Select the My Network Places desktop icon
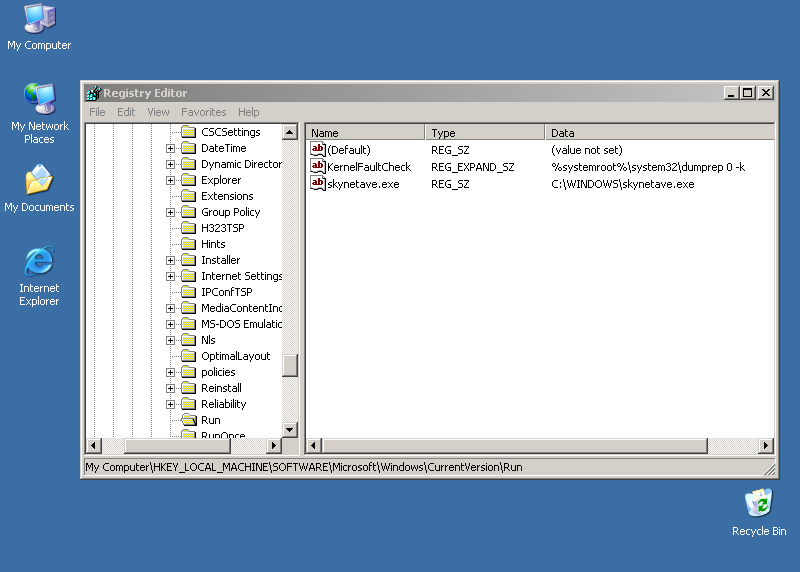800x572 pixels. [39, 113]
